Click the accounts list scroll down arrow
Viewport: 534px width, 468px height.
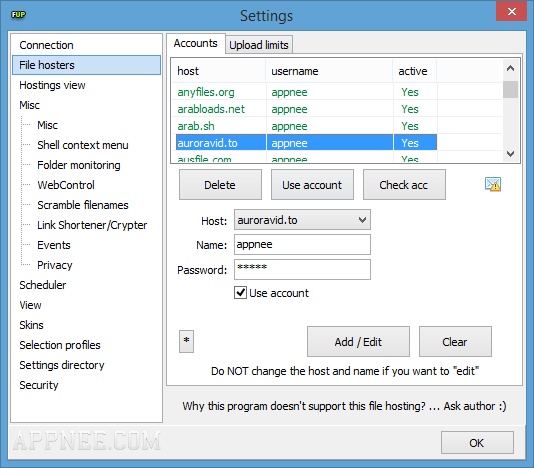[510, 154]
